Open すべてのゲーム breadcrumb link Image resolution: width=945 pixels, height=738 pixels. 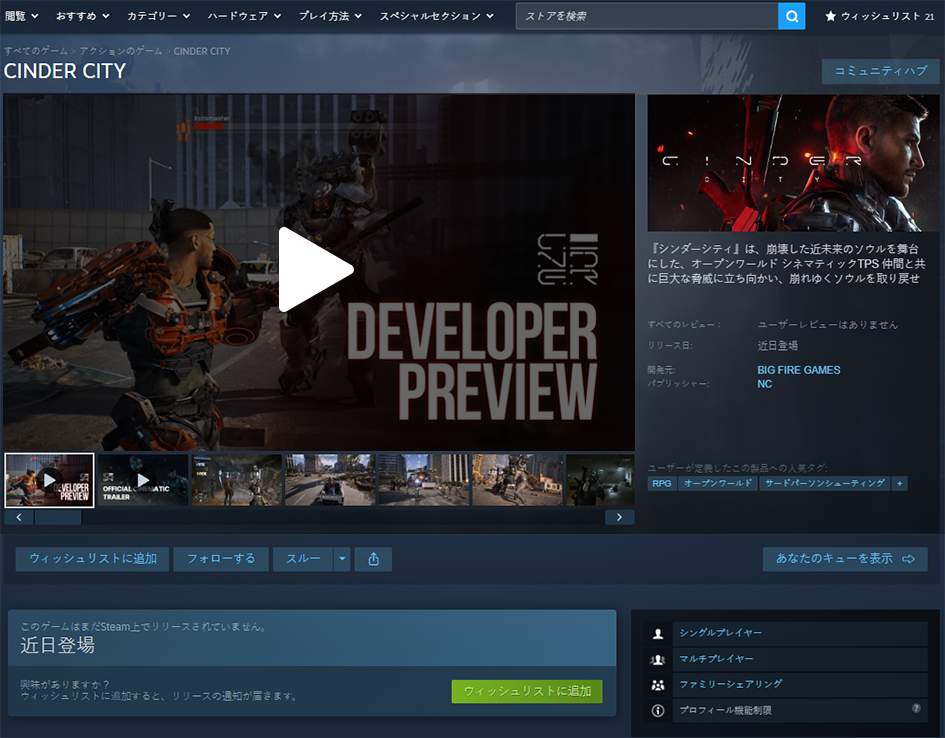(x=36, y=51)
